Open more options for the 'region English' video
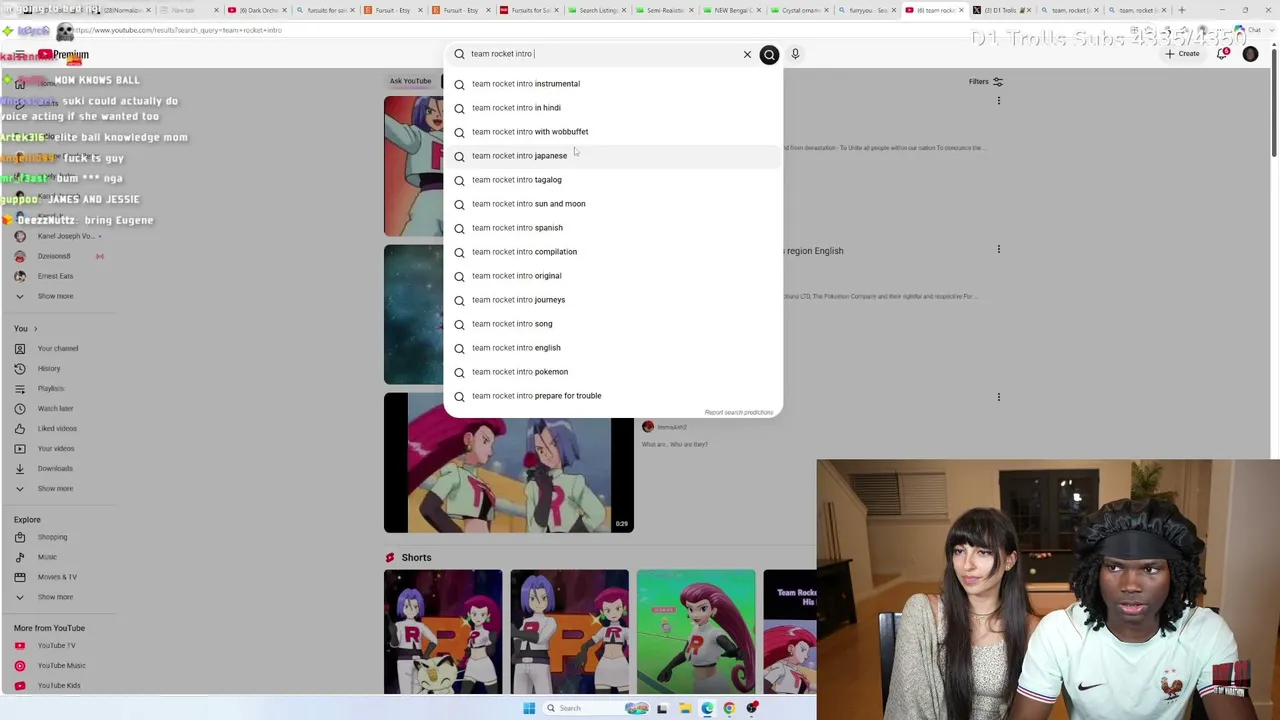 pyautogui.click(x=999, y=249)
